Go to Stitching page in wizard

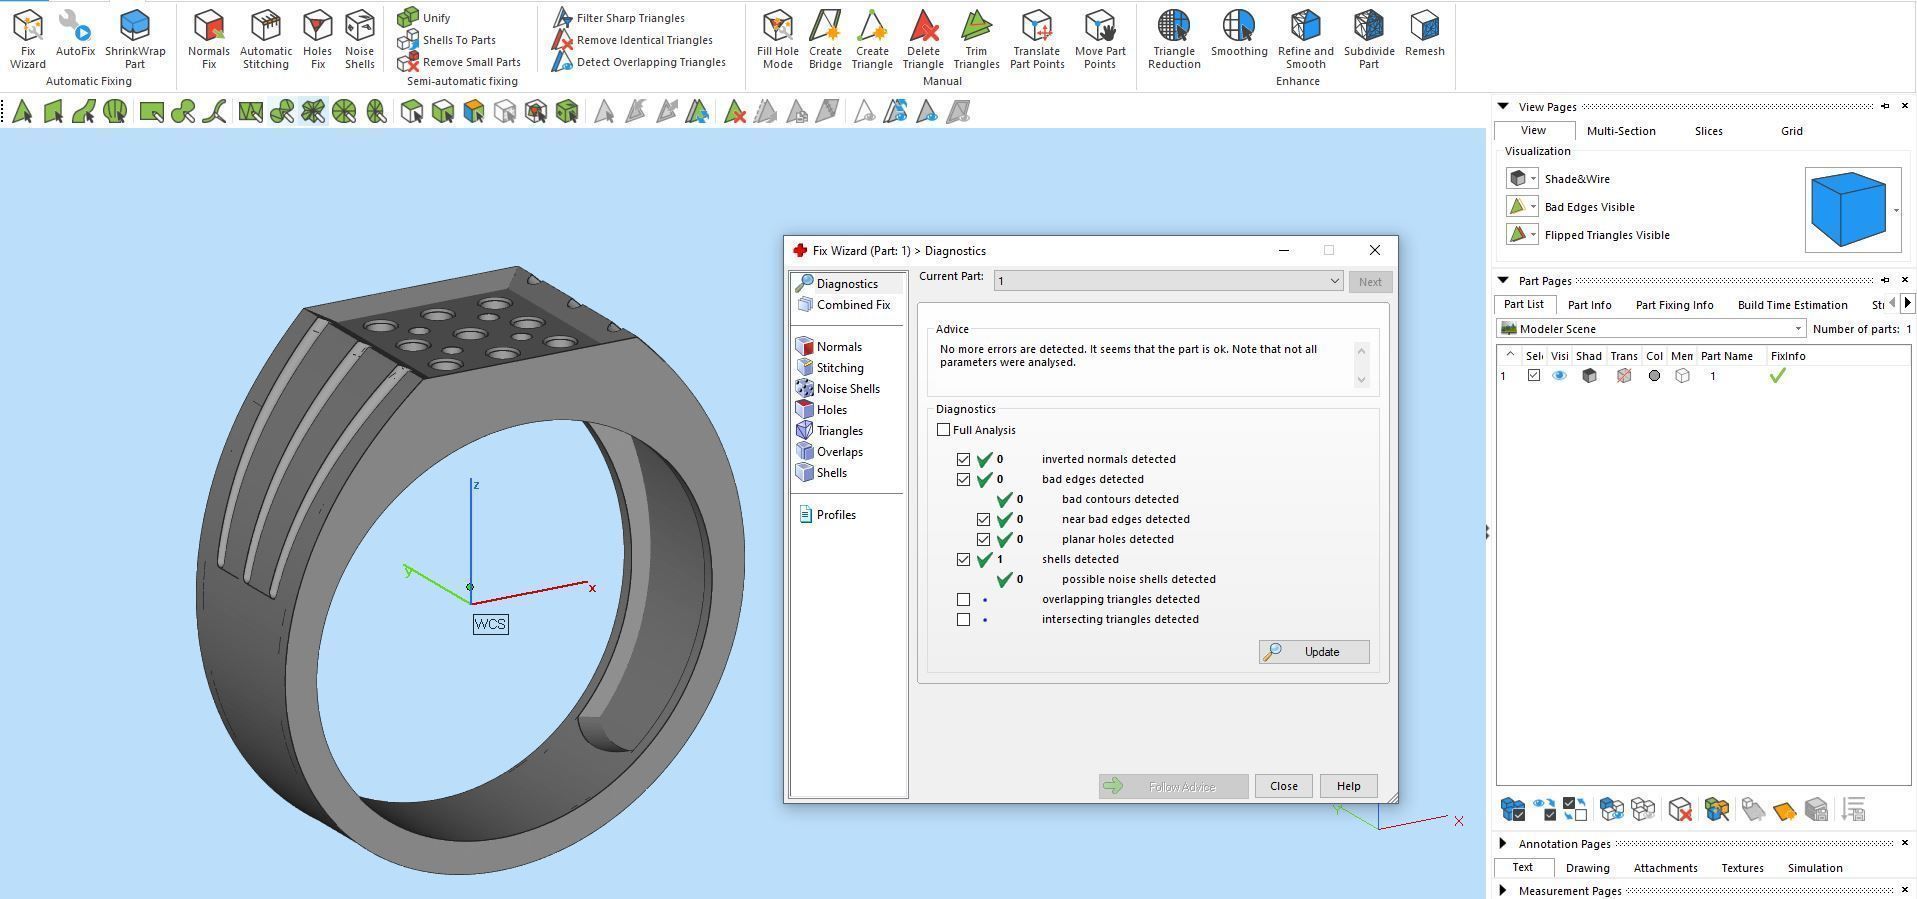click(830, 368)
